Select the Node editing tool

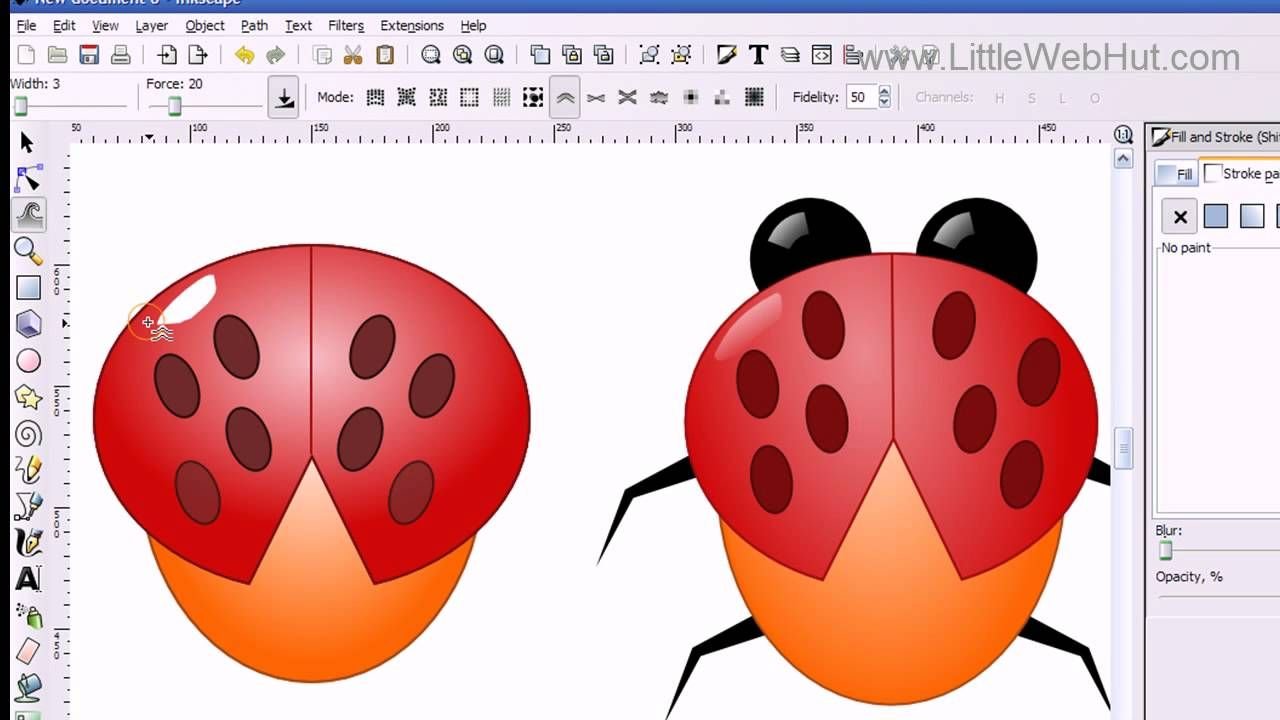pos(28,179)
